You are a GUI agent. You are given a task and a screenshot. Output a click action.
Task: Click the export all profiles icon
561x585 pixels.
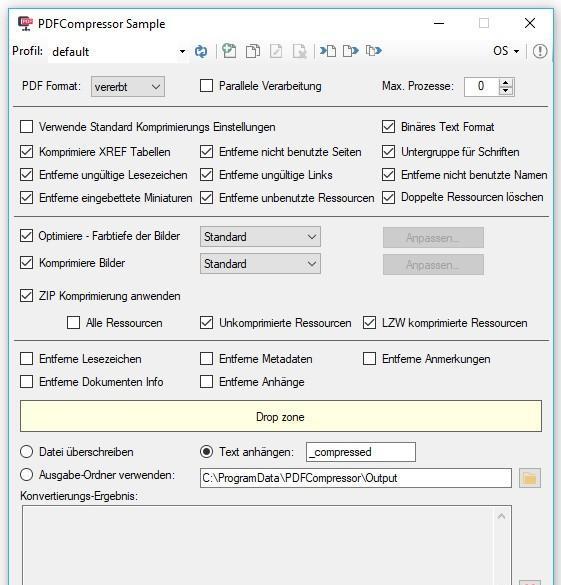pos(374,51)
